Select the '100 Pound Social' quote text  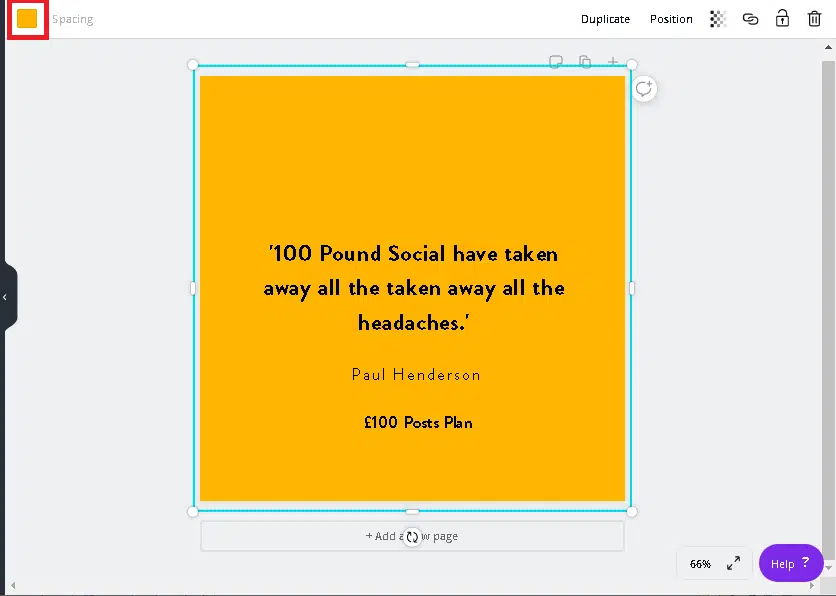(x=414, y=288)
